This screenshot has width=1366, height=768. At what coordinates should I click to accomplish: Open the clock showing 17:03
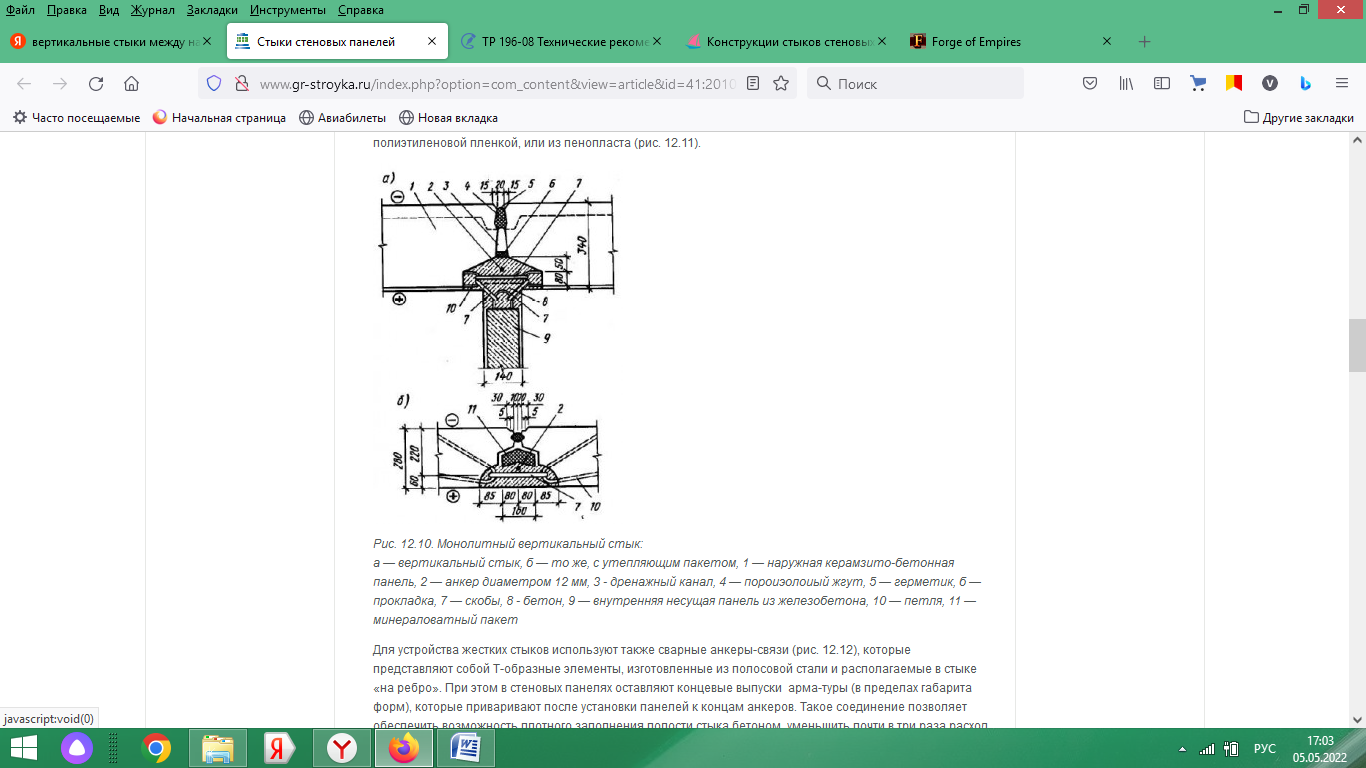[x=1321, y=748]
